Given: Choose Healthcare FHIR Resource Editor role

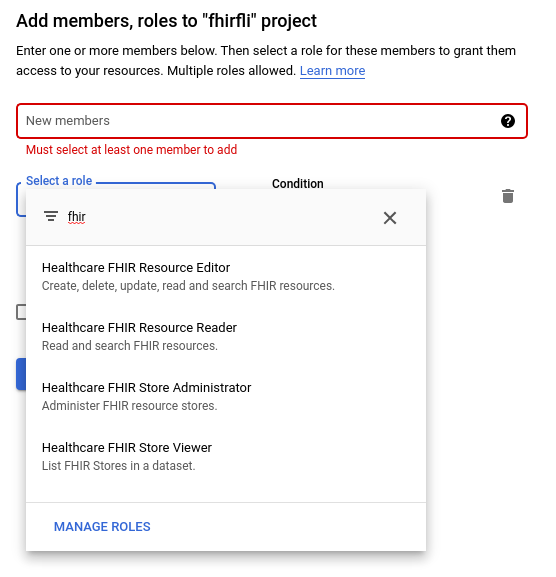Looking at the screenshot, I should (x=226, y=276).
